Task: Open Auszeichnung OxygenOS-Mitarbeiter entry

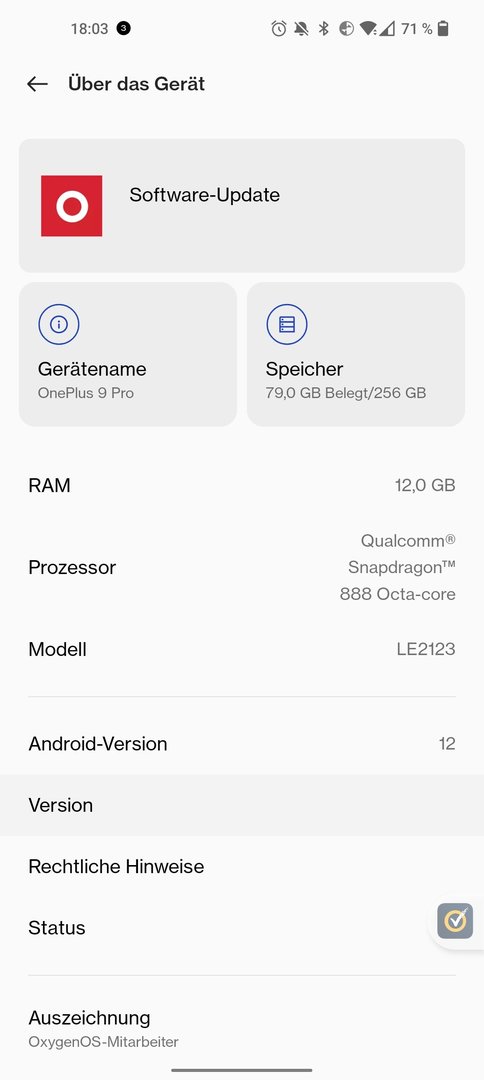Action: 242,1028
